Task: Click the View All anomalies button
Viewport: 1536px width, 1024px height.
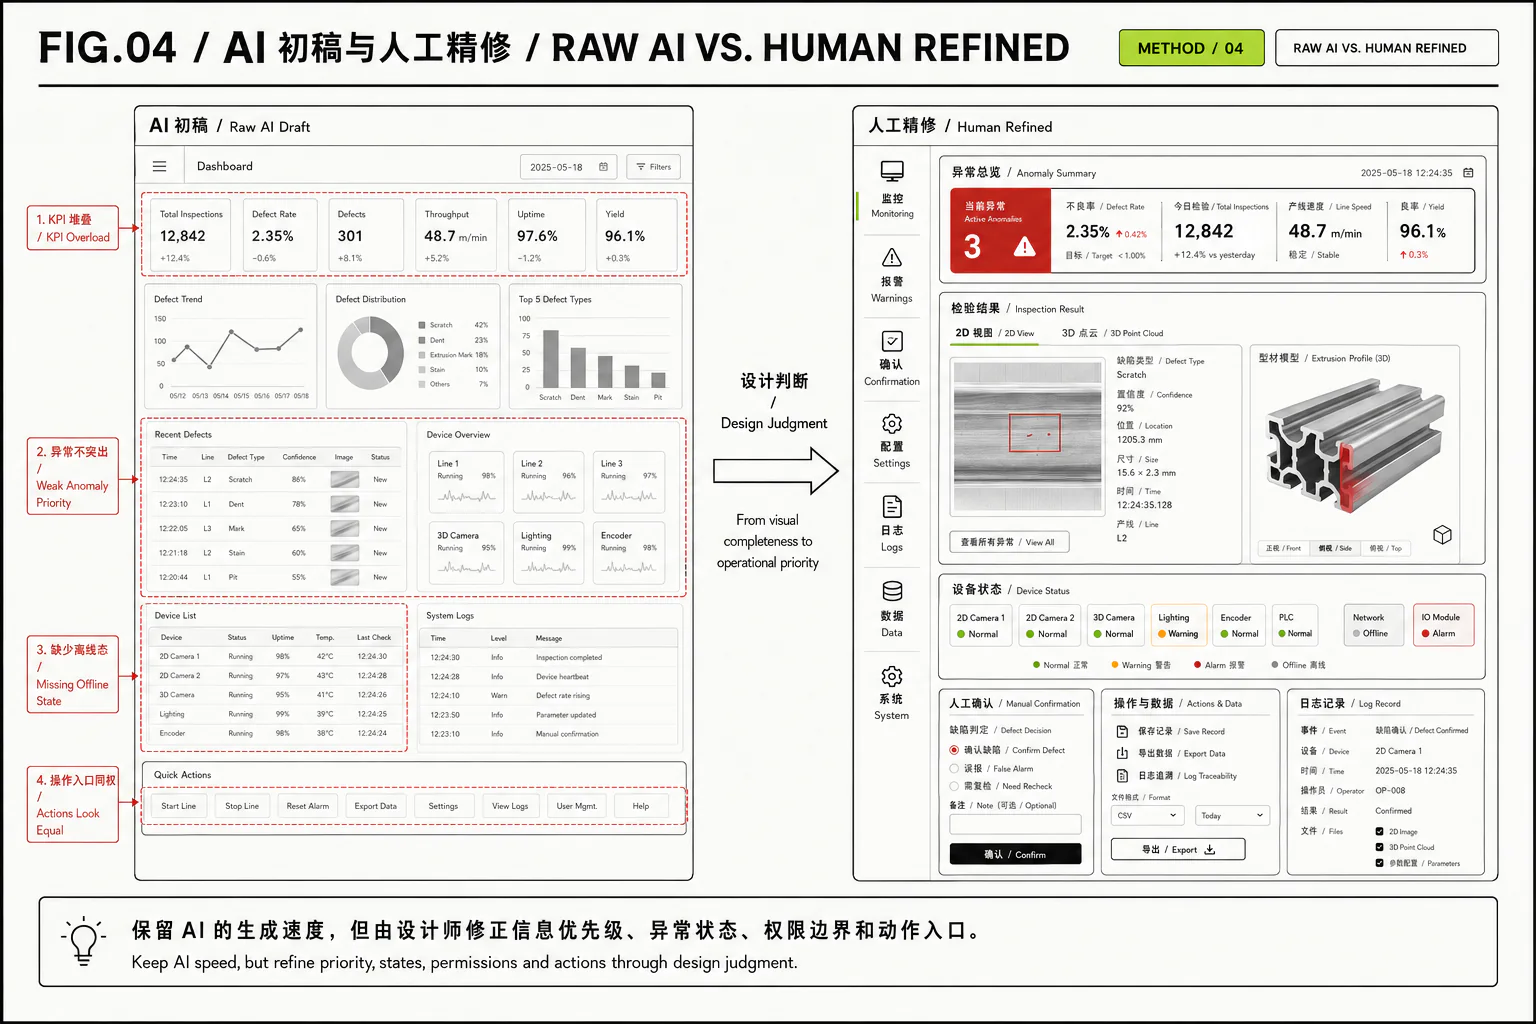Action: pyautogui.click(x=1008, y=542)
